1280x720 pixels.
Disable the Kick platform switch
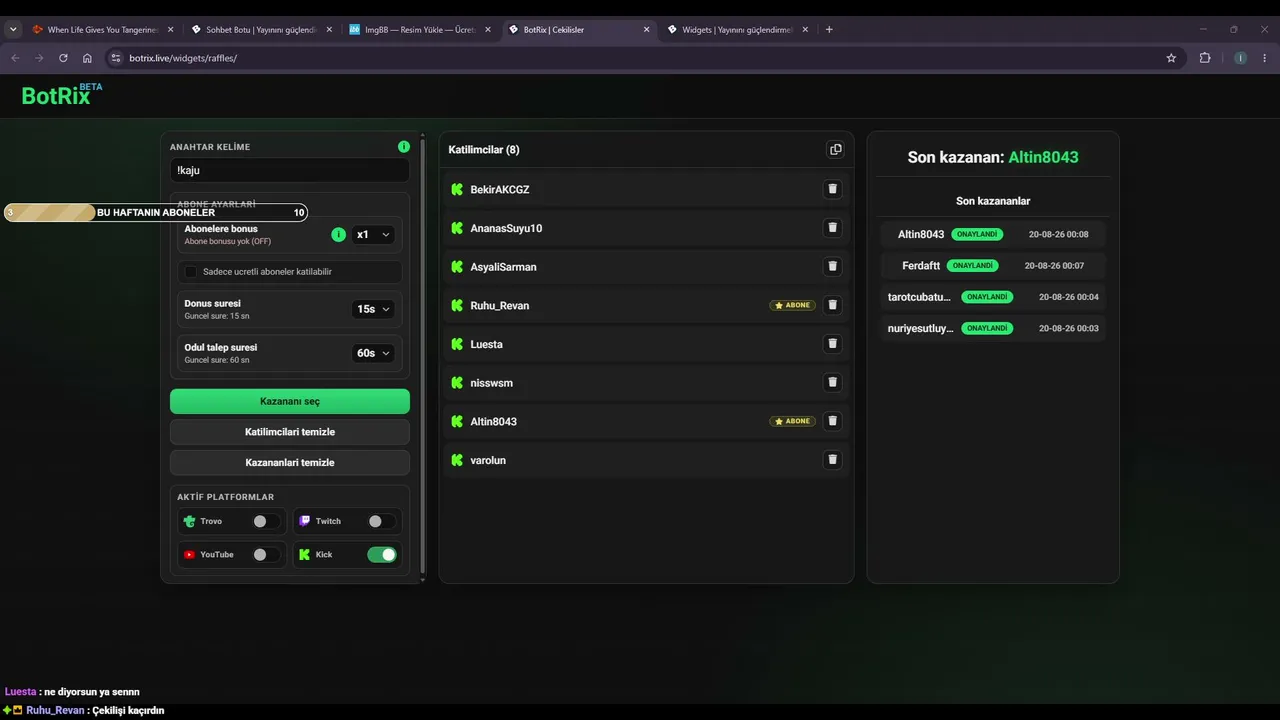[x=382, y=554]
